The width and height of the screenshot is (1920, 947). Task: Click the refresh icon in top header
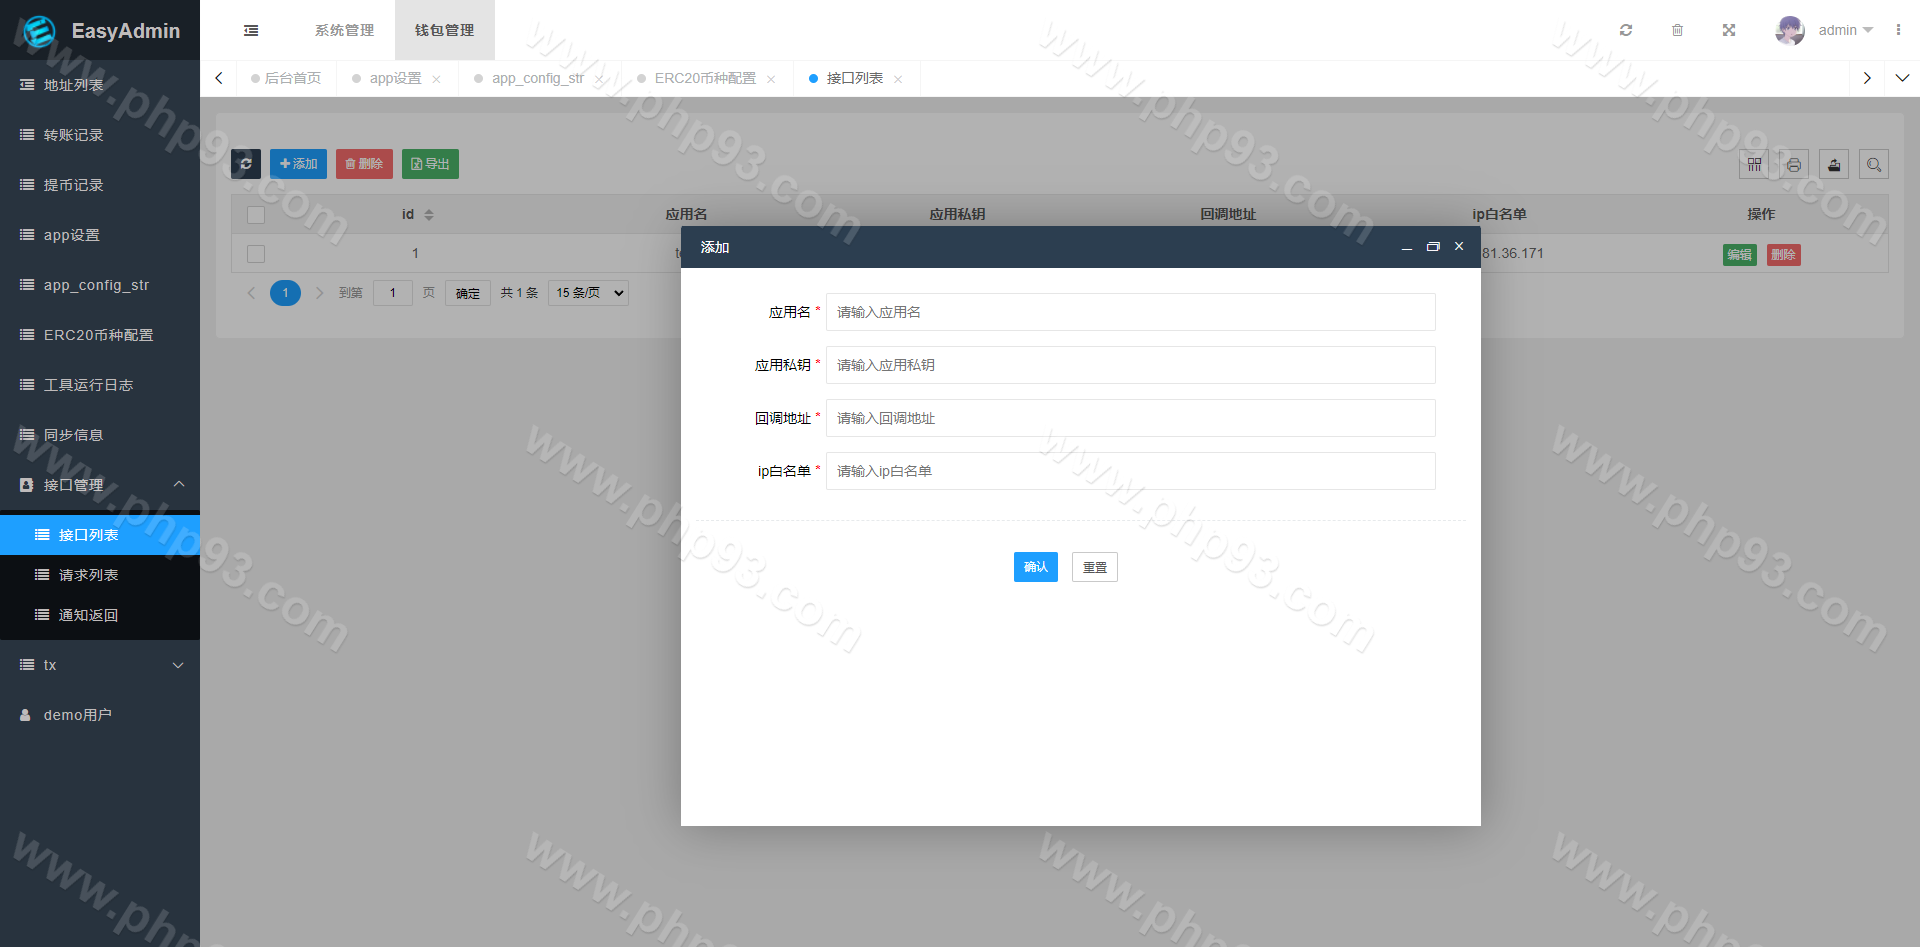point(1626,30)
